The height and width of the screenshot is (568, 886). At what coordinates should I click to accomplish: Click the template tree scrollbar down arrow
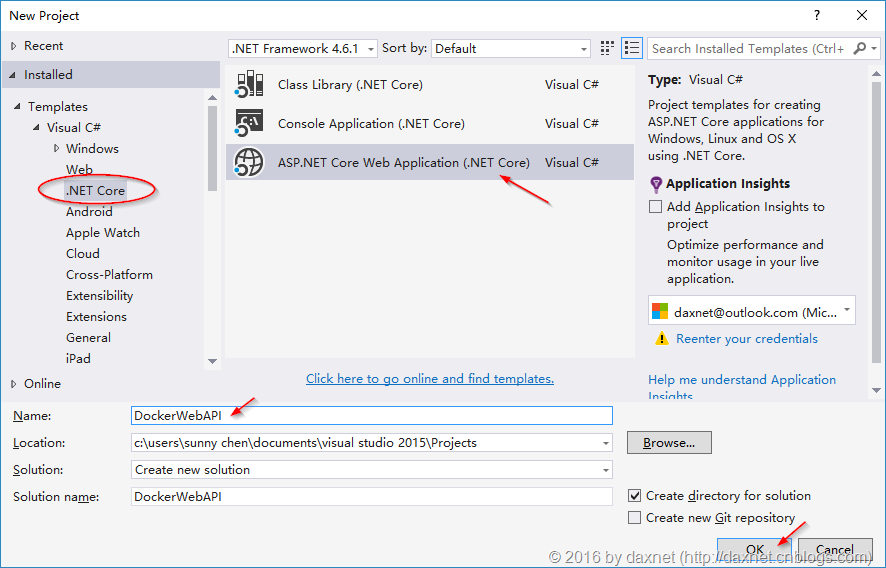[212, 361]
